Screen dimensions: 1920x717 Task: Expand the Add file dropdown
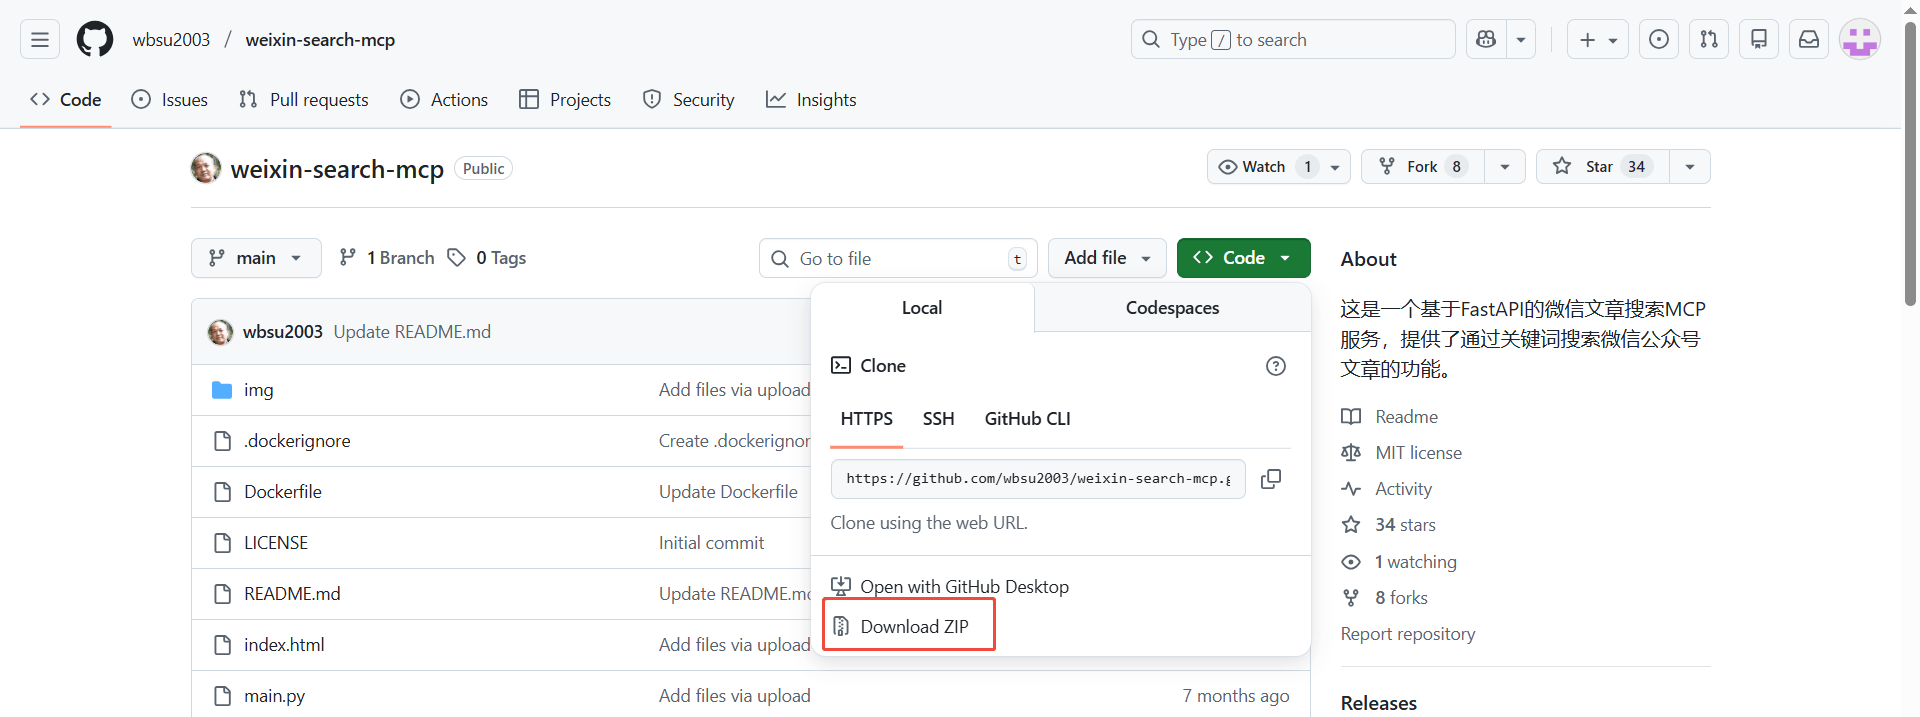pyautogui.click(x=1107, y=258)
